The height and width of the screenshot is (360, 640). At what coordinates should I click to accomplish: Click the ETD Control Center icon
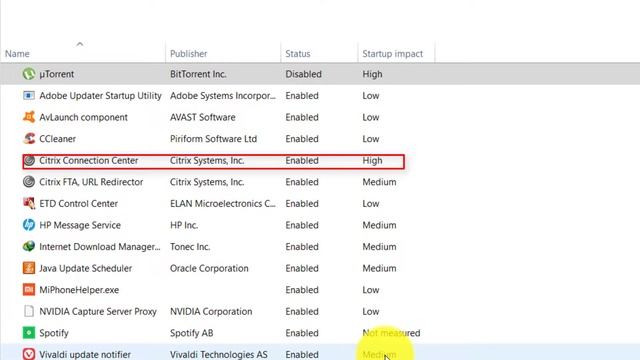tap(29, 204)
